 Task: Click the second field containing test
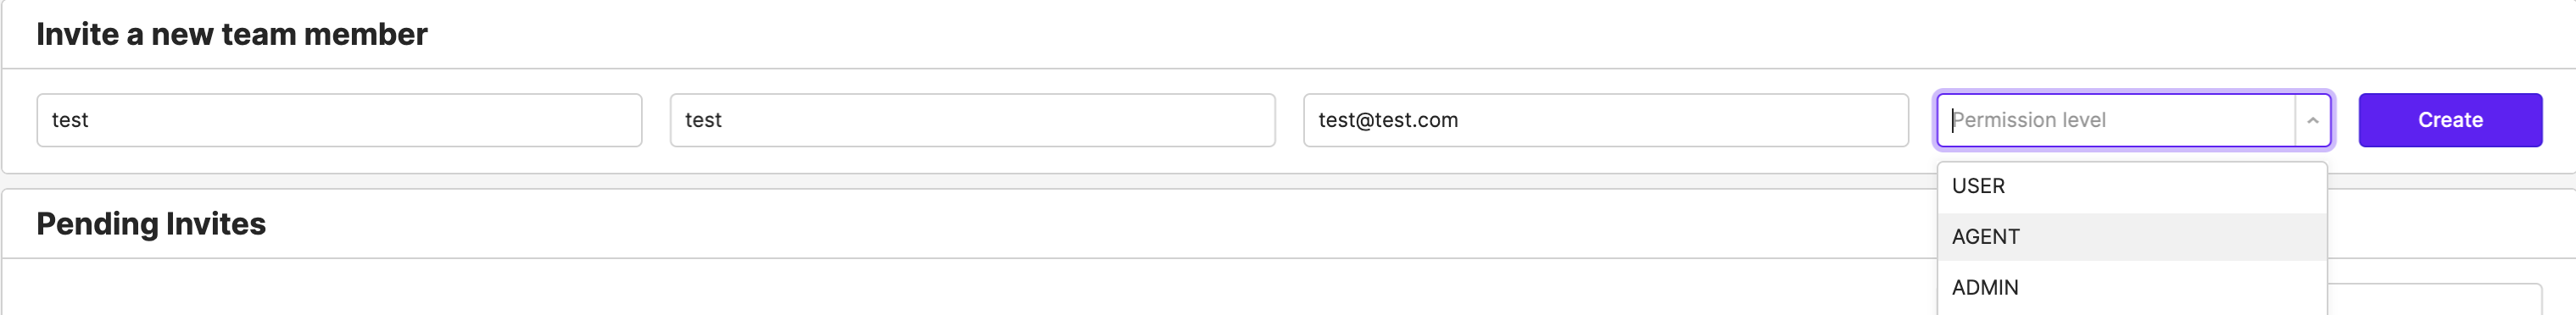(x=972, y=120)
